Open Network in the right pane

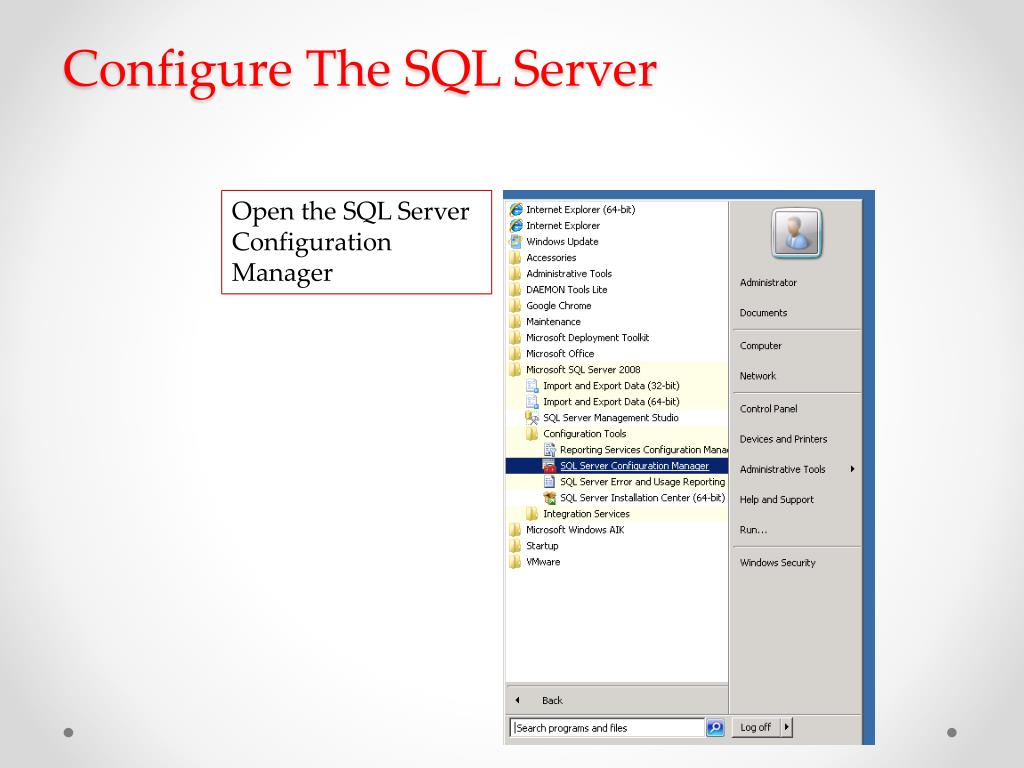click(x=758, y=376)
